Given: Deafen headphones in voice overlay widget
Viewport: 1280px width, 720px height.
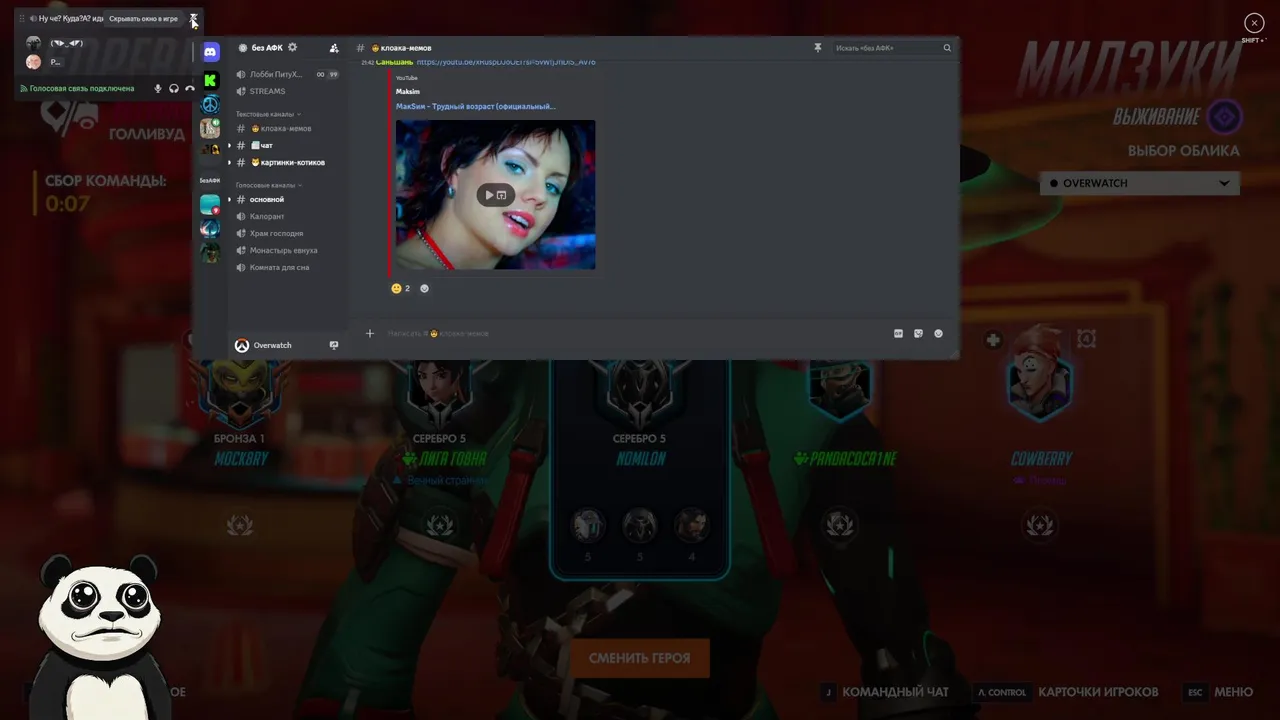Looking at the screenshot, I should click(174, 89).
